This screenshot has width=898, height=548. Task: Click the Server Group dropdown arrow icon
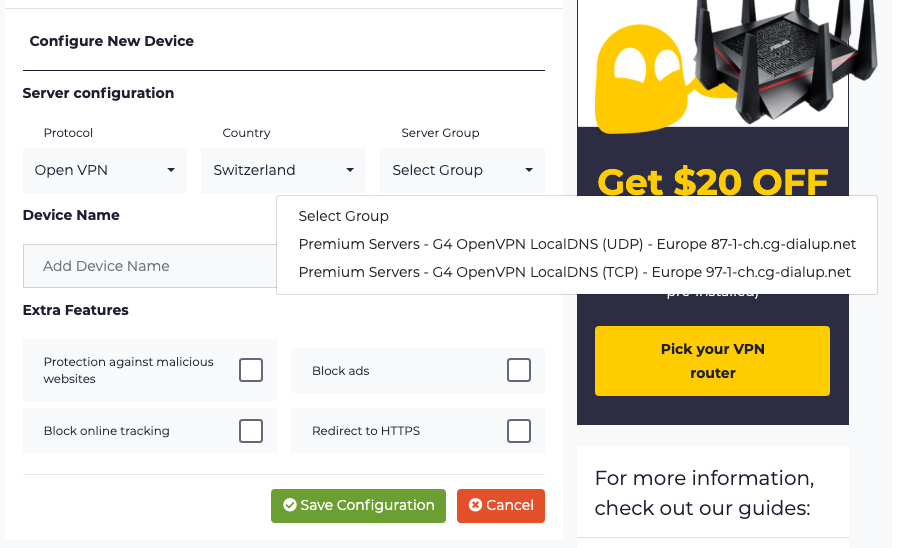click(529, 170)
